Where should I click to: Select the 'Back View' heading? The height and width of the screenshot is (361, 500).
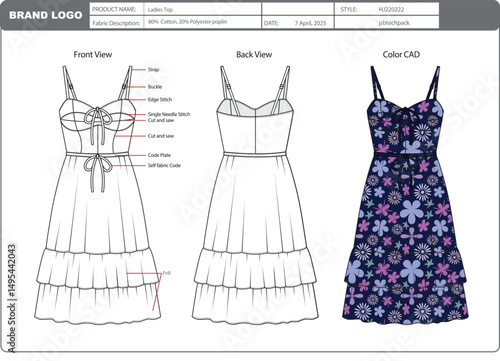tap(254, 54)
